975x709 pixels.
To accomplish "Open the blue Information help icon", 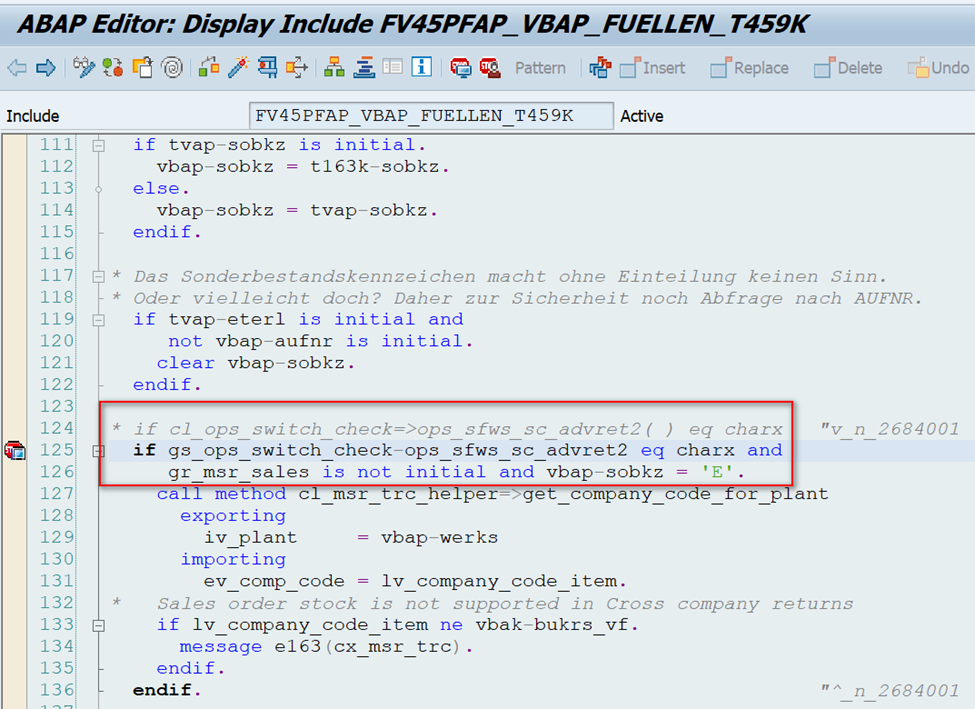I will point(422,67).
